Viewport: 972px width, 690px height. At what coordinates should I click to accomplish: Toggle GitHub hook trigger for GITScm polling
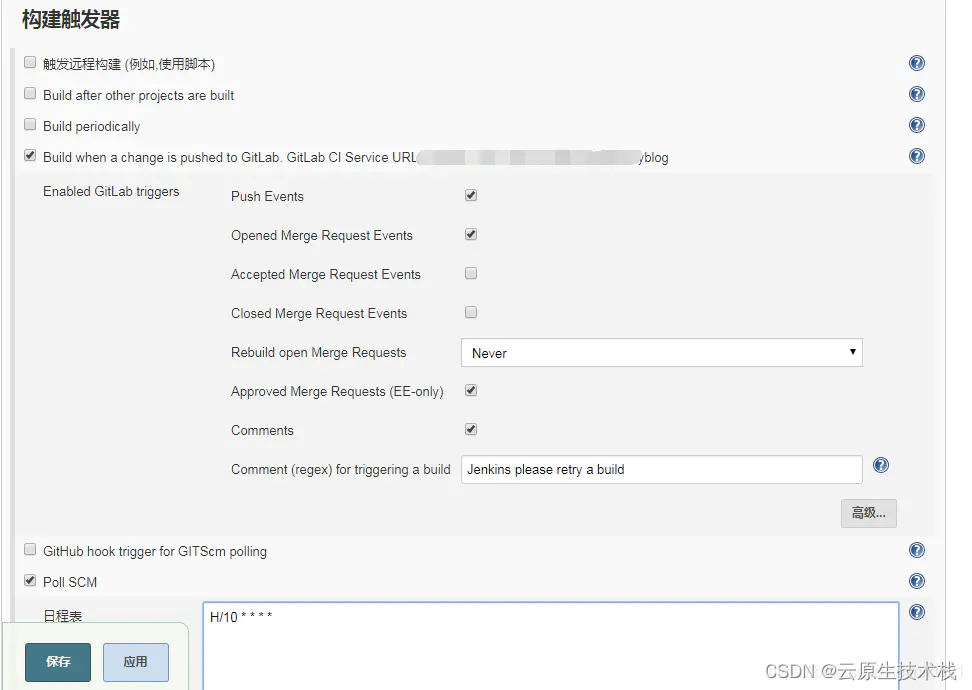click(30, 550)
